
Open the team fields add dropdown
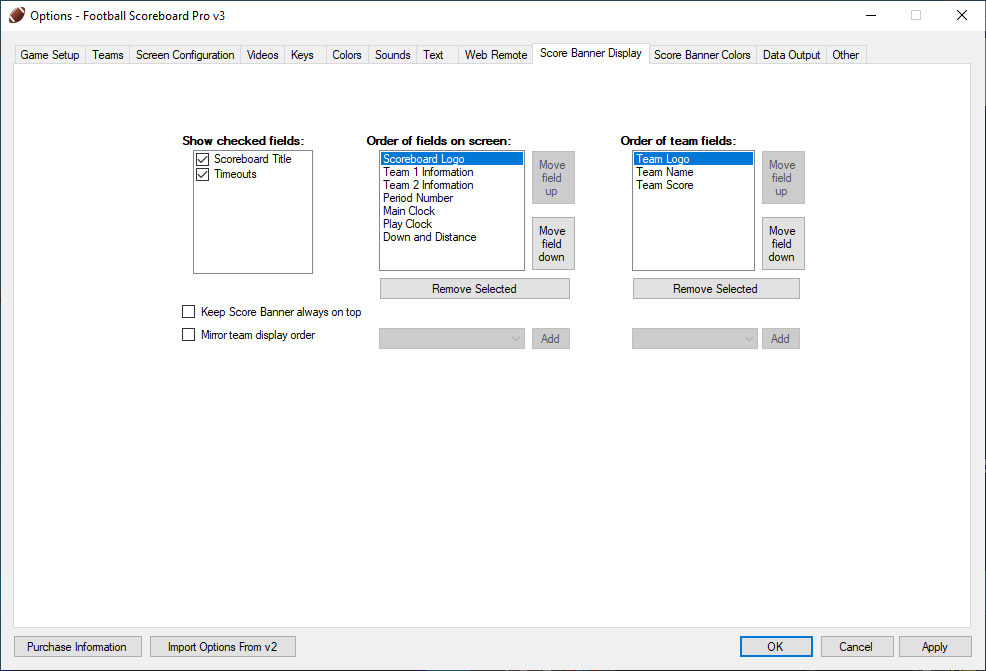695,339
